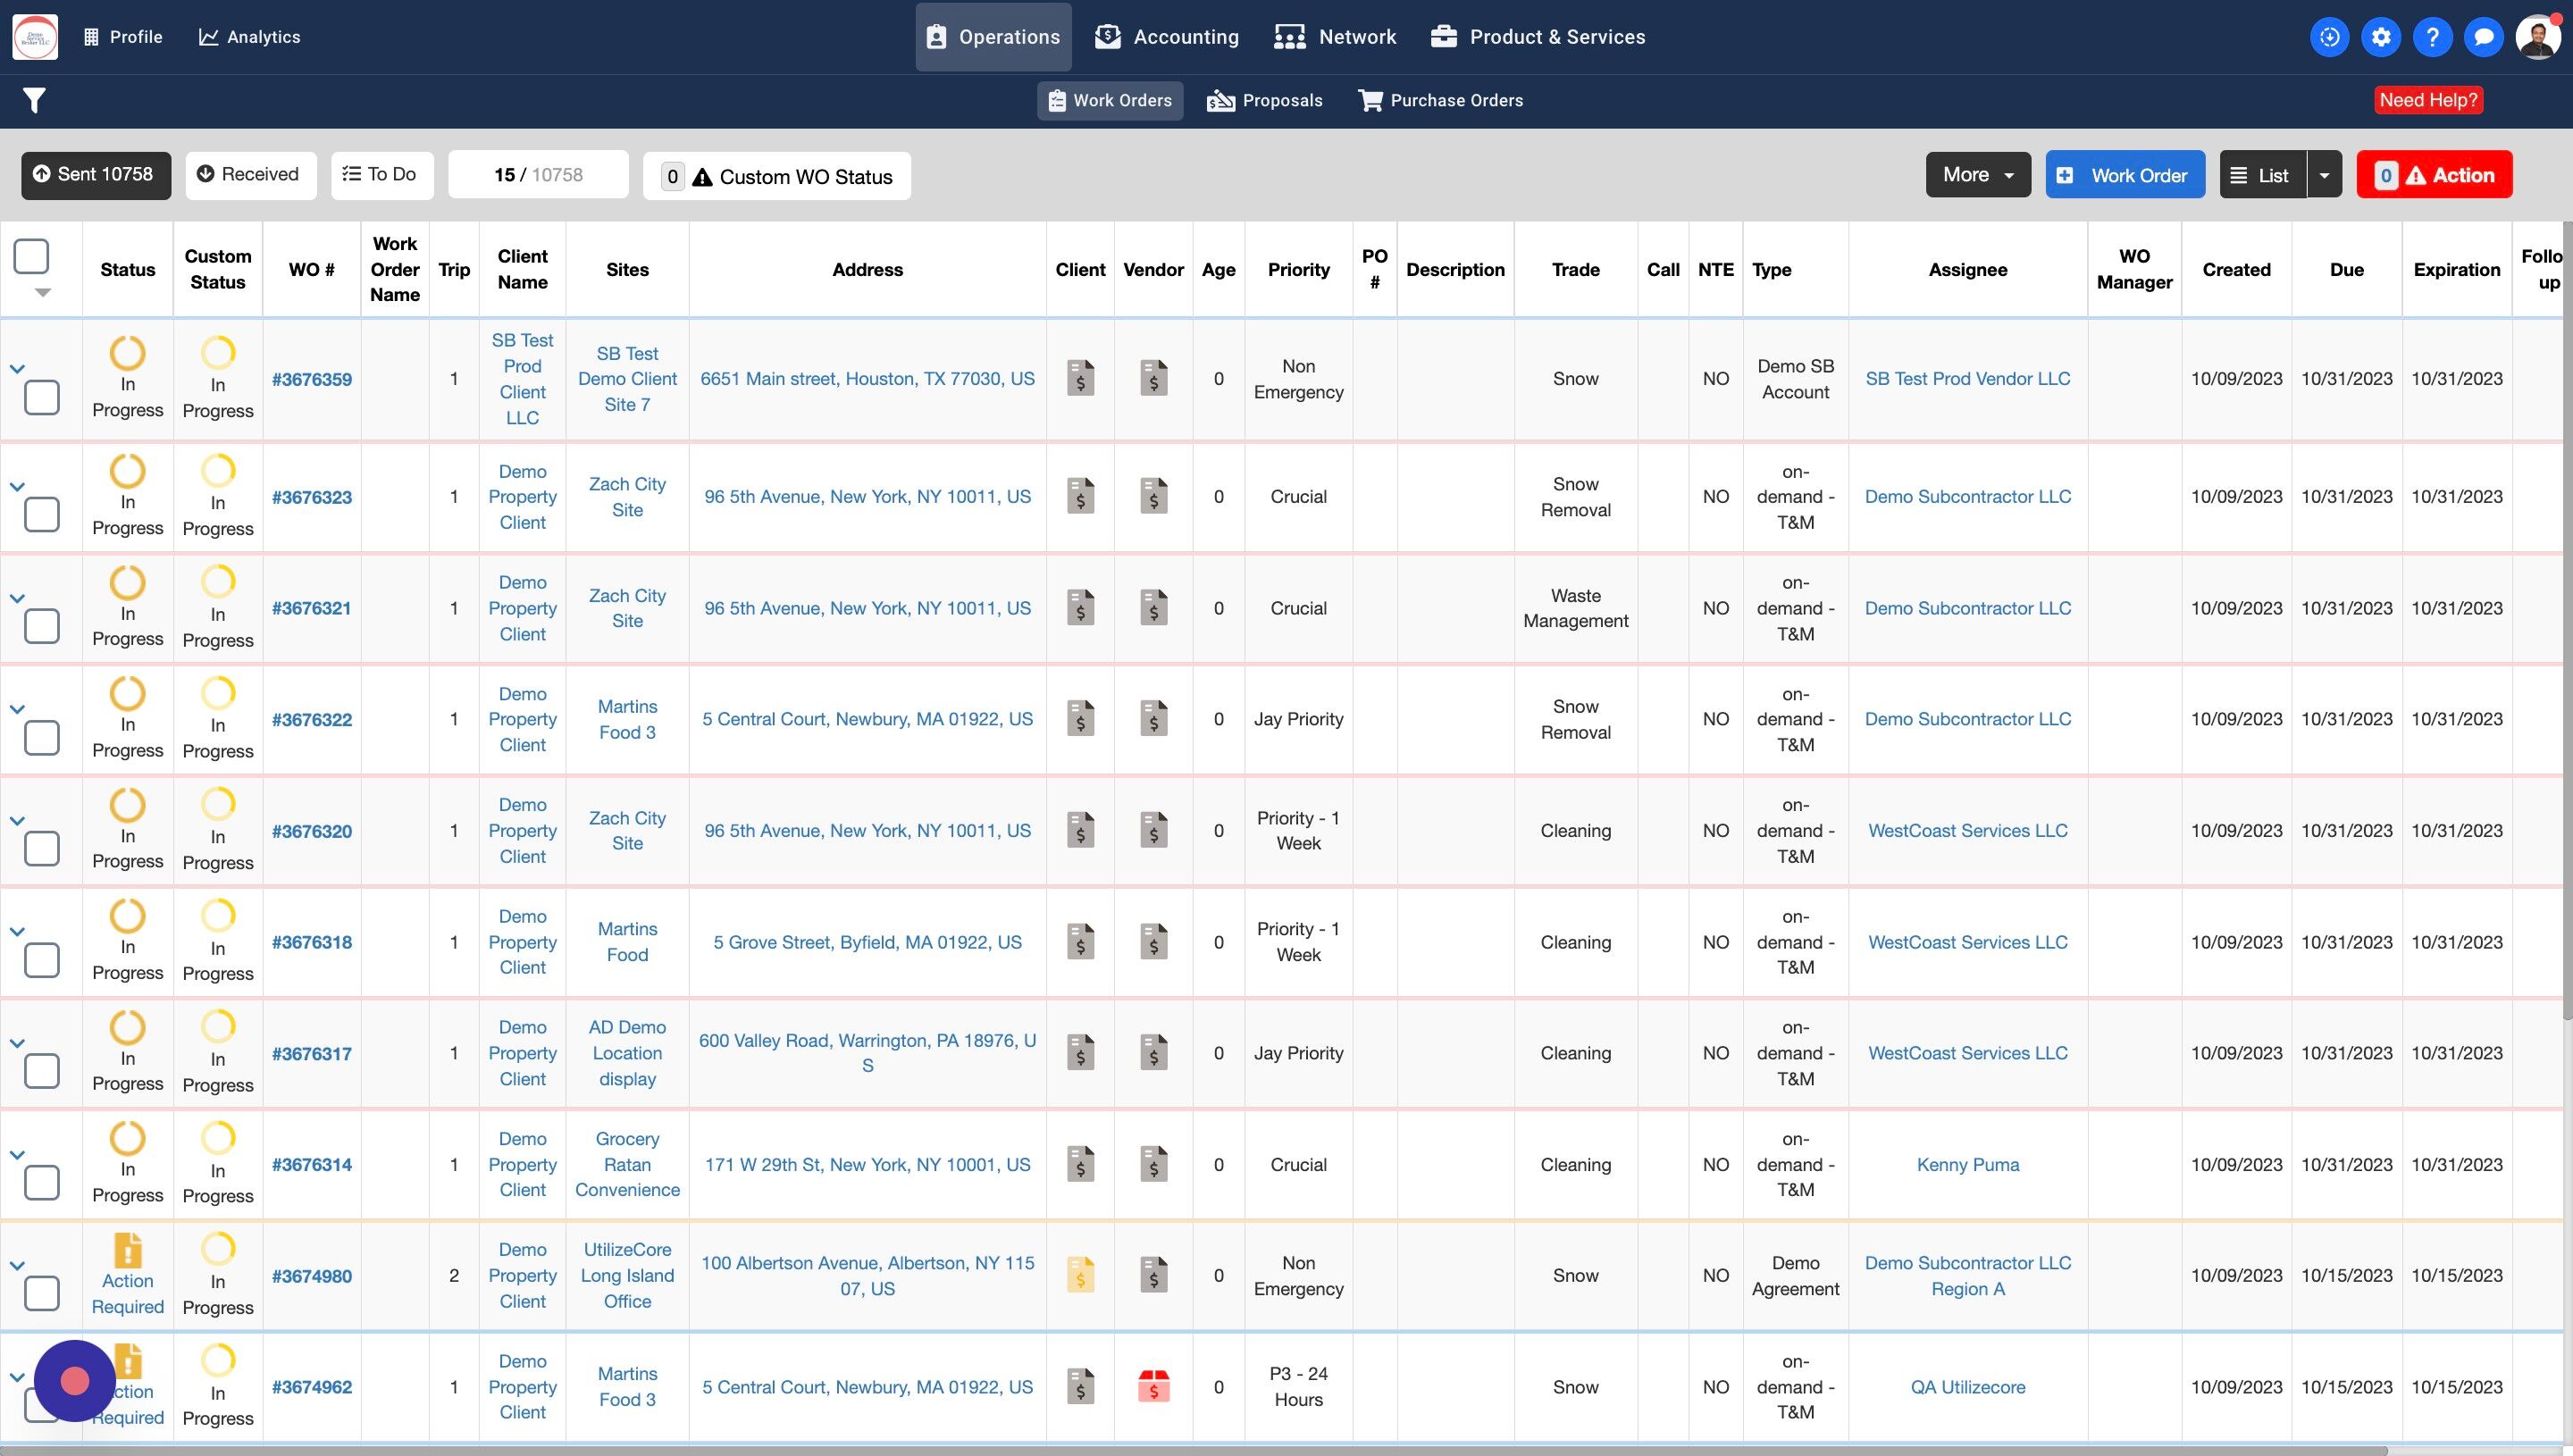Image resolution: width=2573 pixels, height=1456 pixels.
Task: Switch to the Proposals tab
Action: pos(1265,100)
